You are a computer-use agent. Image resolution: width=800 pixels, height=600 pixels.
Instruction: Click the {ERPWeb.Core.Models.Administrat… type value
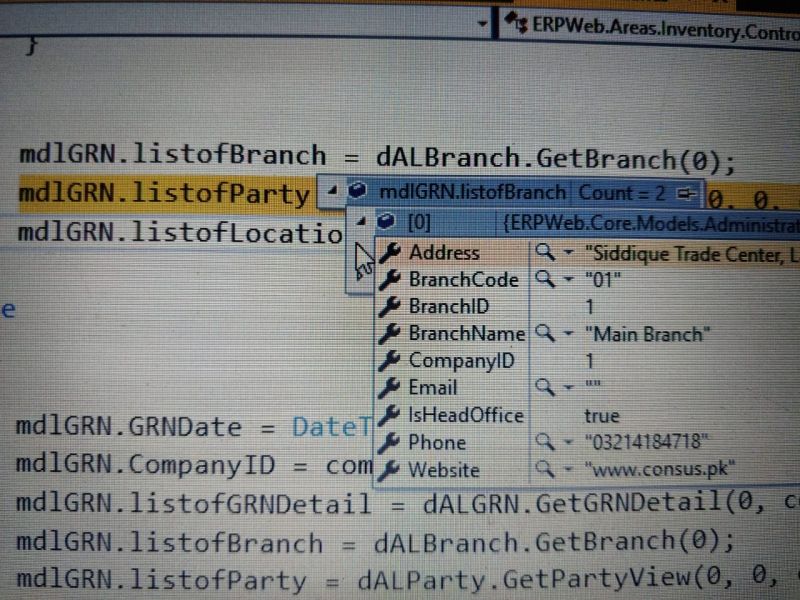pos(651,224)
